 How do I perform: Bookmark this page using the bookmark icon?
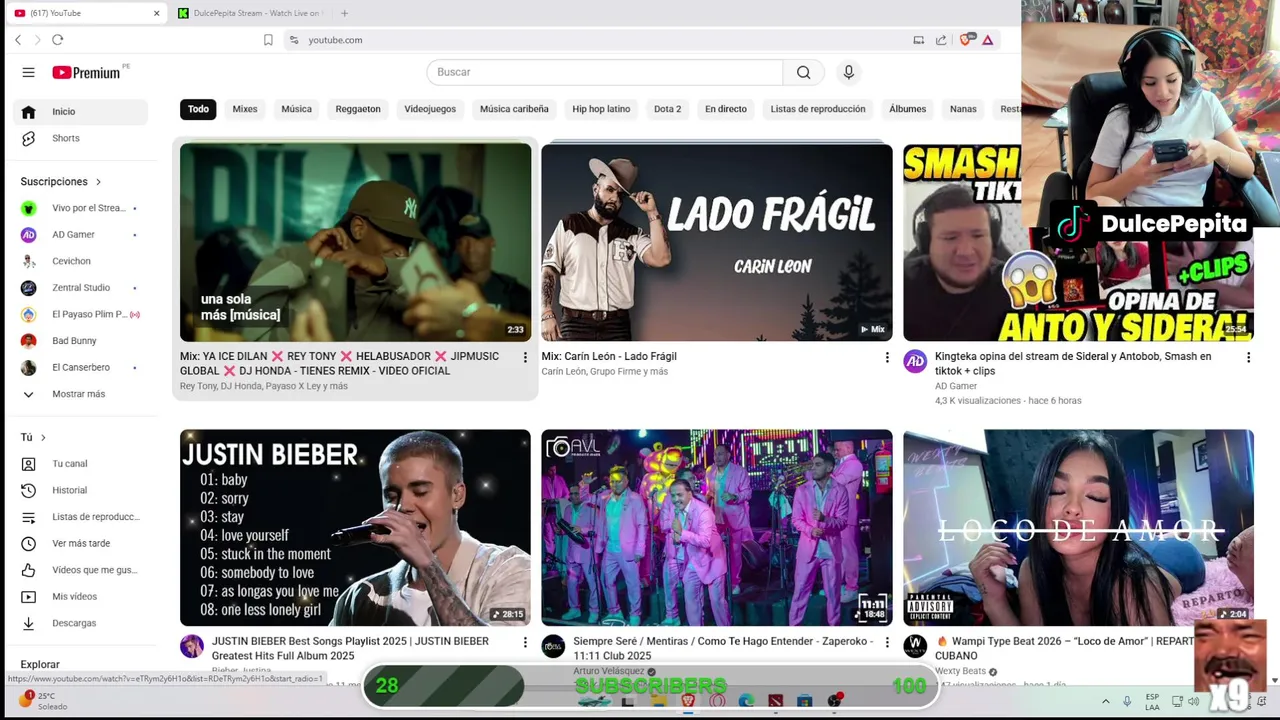pyautogui.click(x=268, y=40)
